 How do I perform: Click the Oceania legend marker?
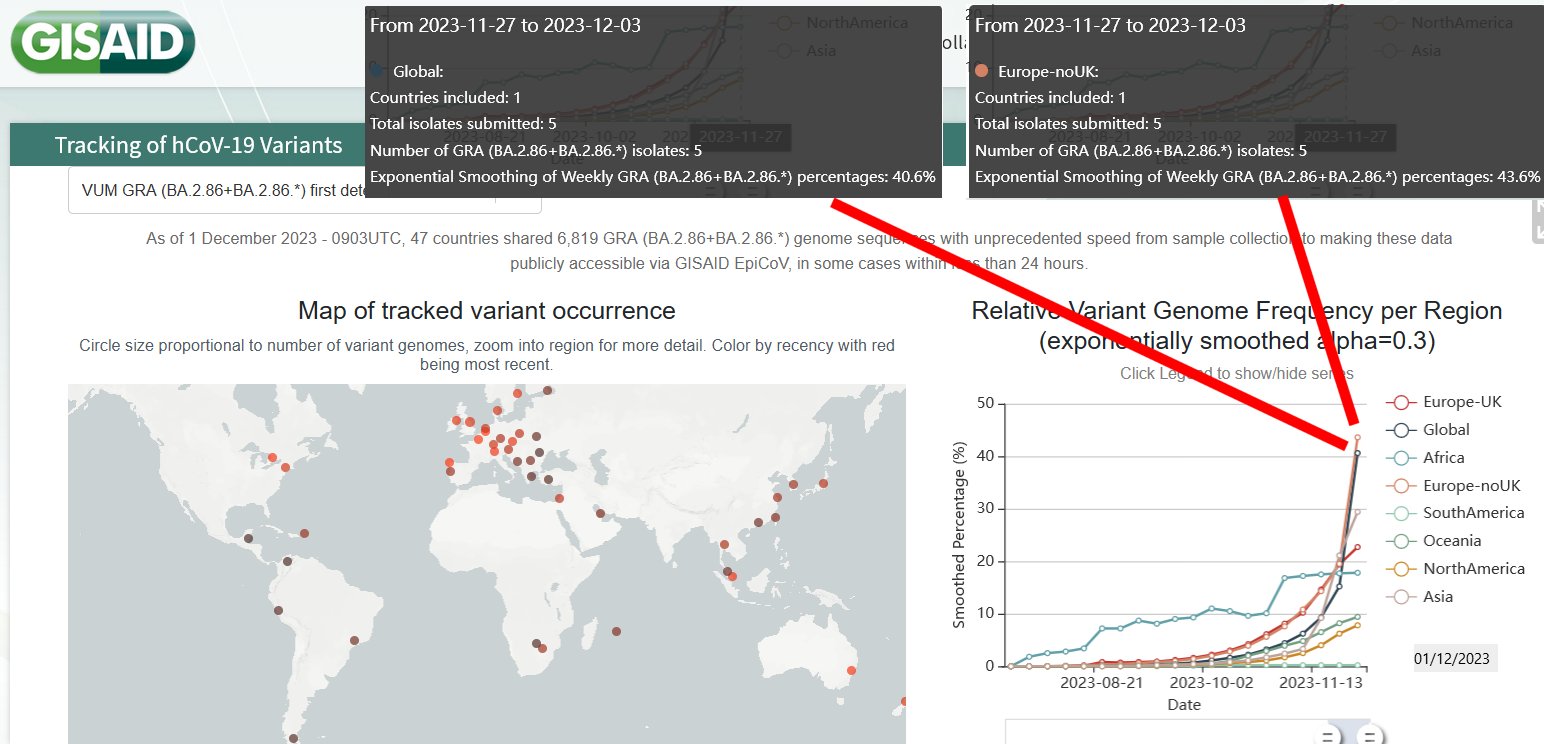pos(1400,541)
